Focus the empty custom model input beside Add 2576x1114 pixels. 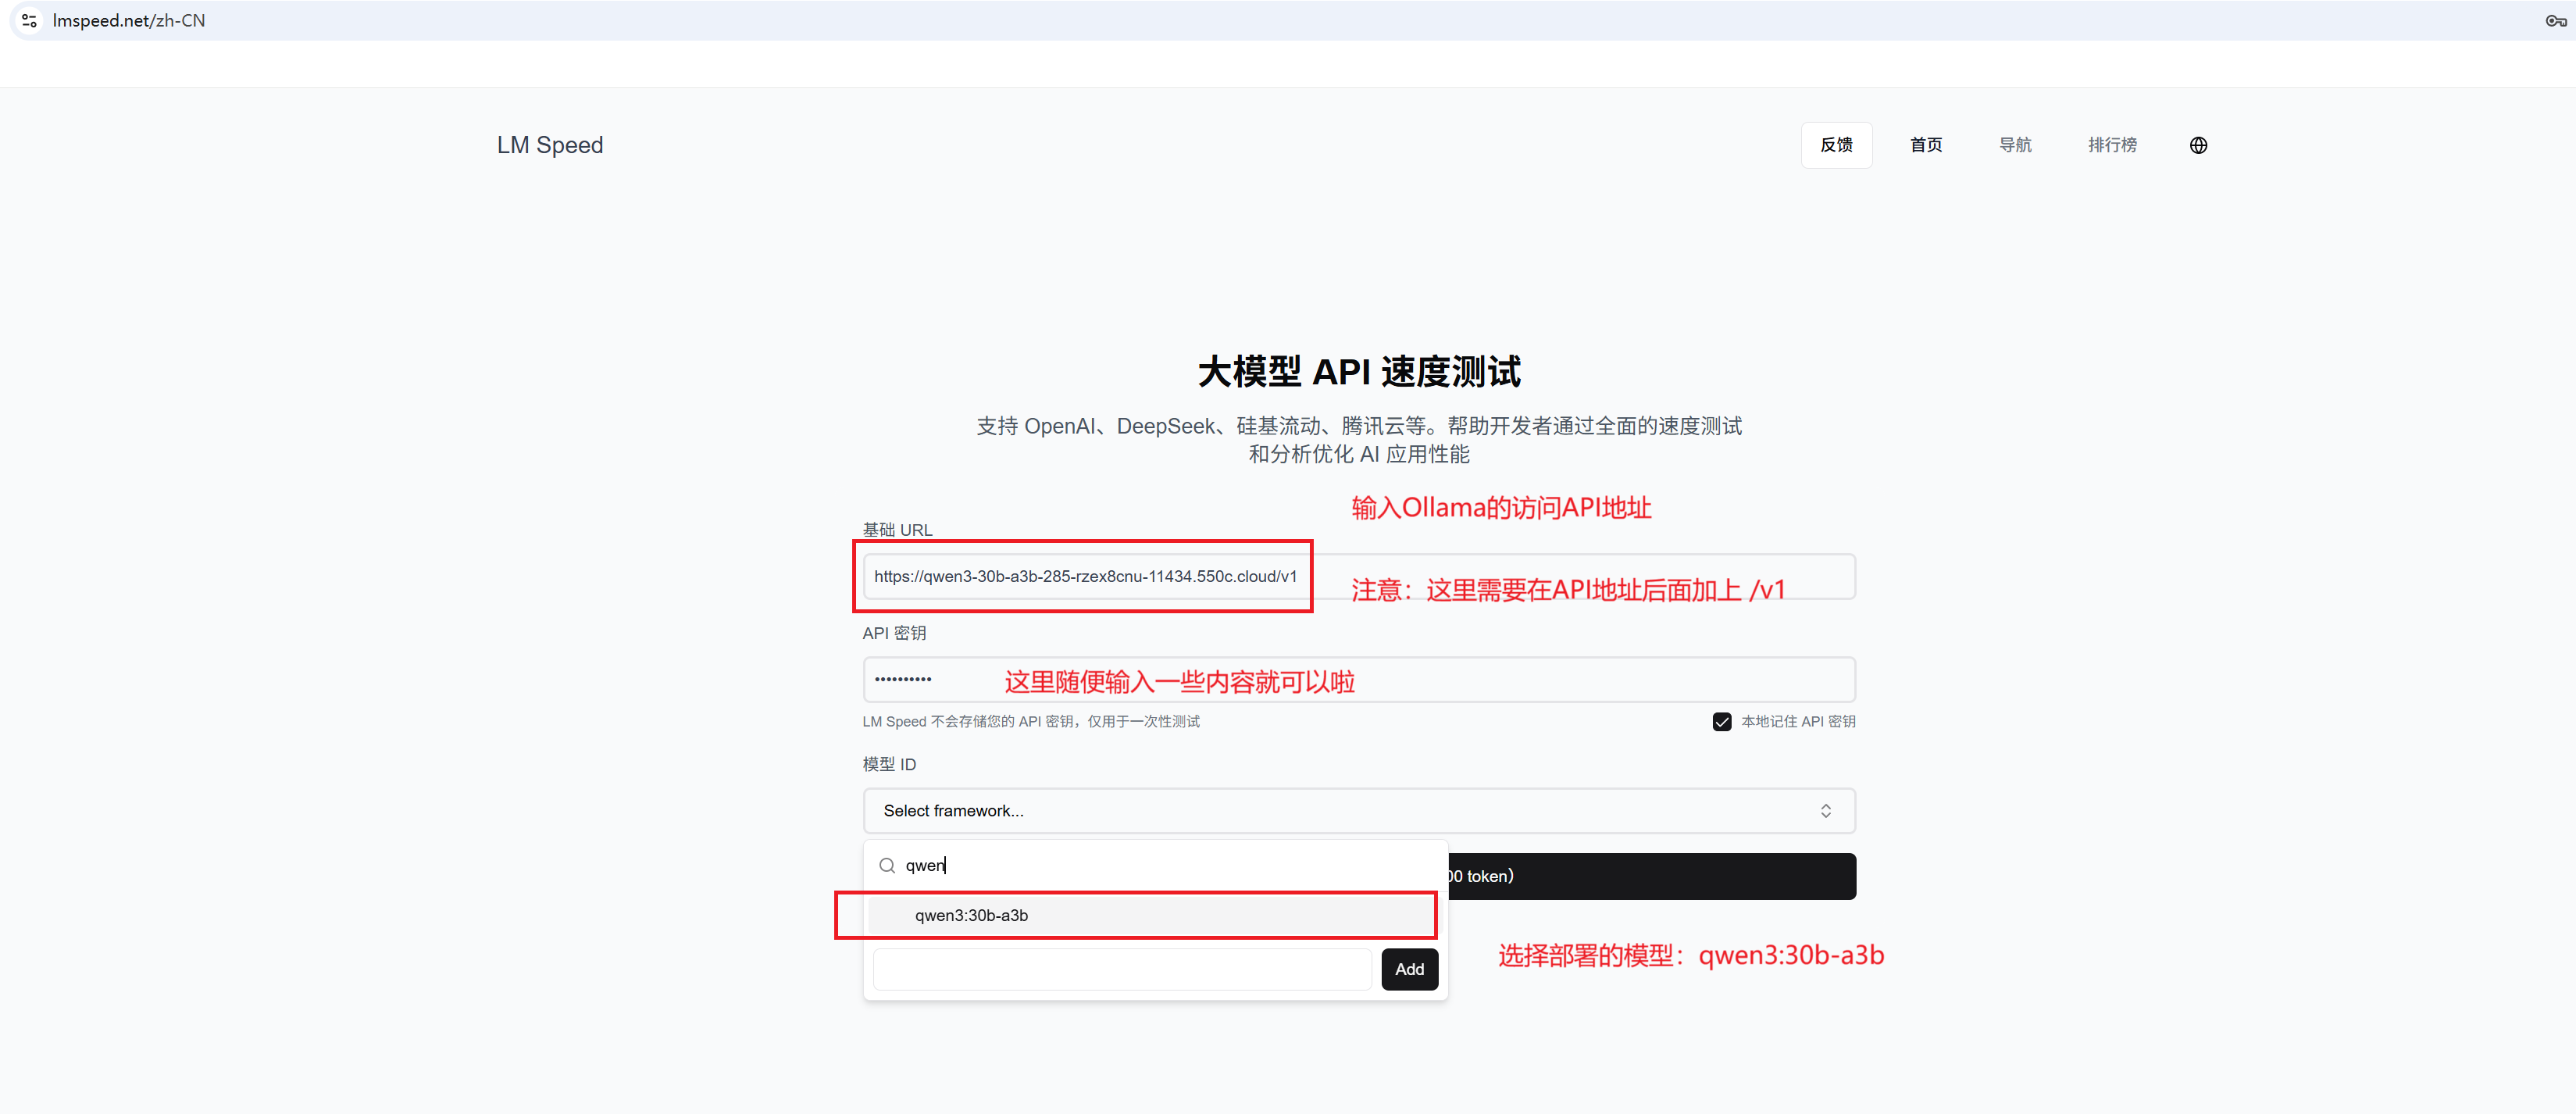[1120, 969]
